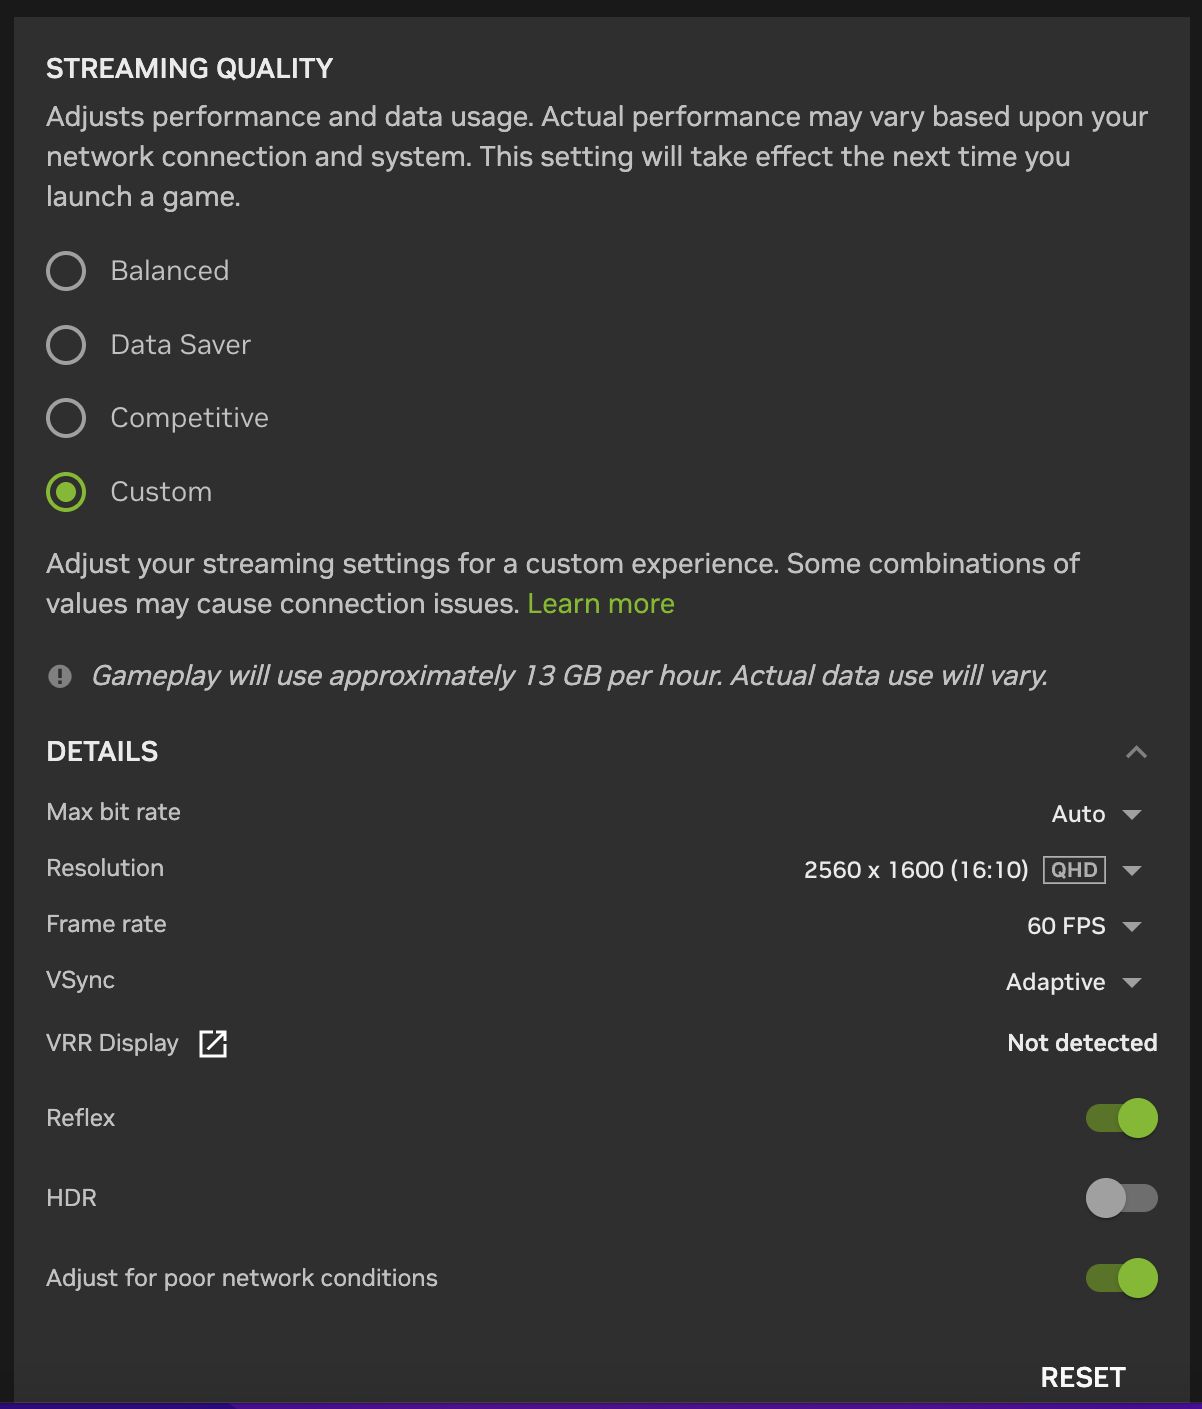Enable the HDR switch
1202x1409 pixels.
tap(1122, 1198)
